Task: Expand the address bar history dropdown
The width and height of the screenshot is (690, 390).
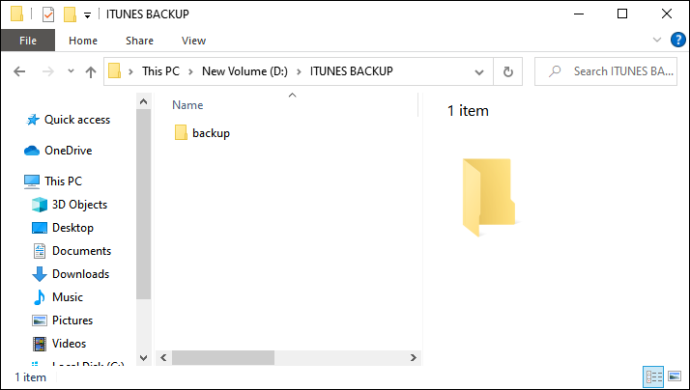Action: 479,72
